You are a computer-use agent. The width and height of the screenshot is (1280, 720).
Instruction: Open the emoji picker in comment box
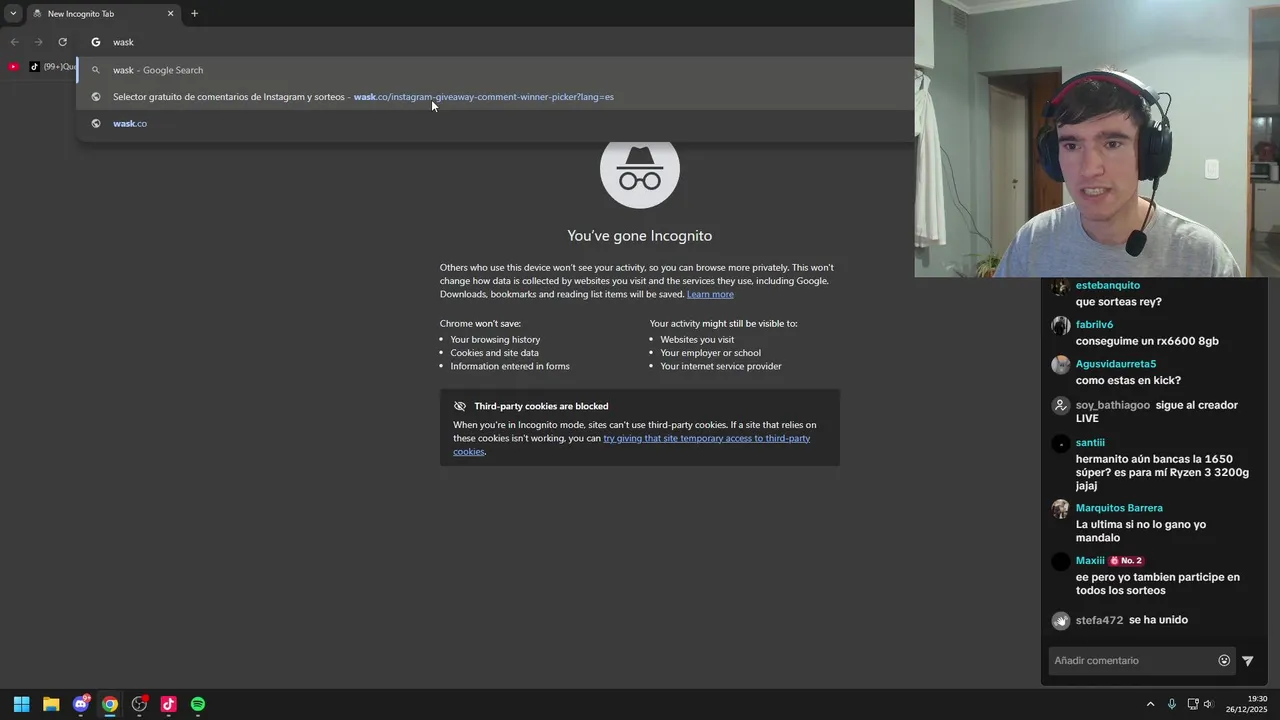click(1224, 661)
